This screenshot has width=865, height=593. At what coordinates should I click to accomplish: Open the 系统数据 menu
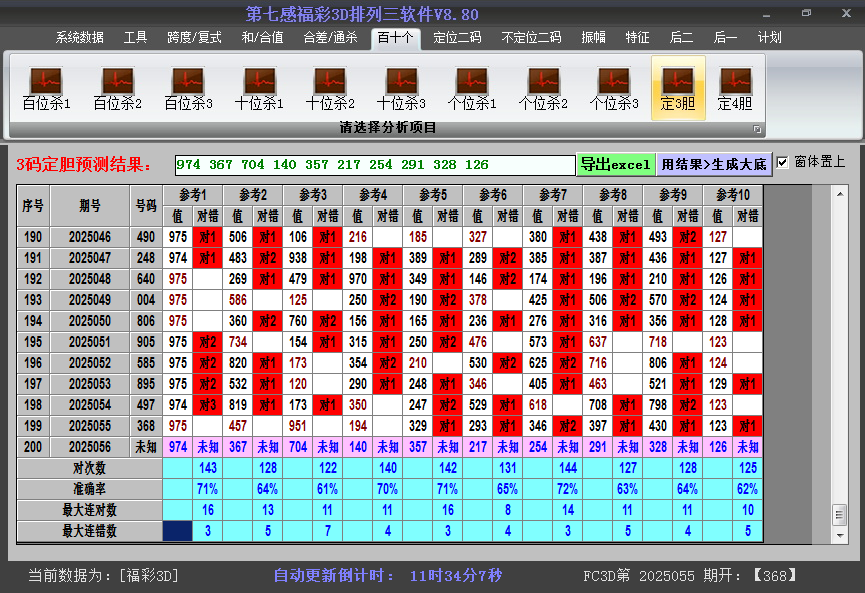tap(79, 37)
